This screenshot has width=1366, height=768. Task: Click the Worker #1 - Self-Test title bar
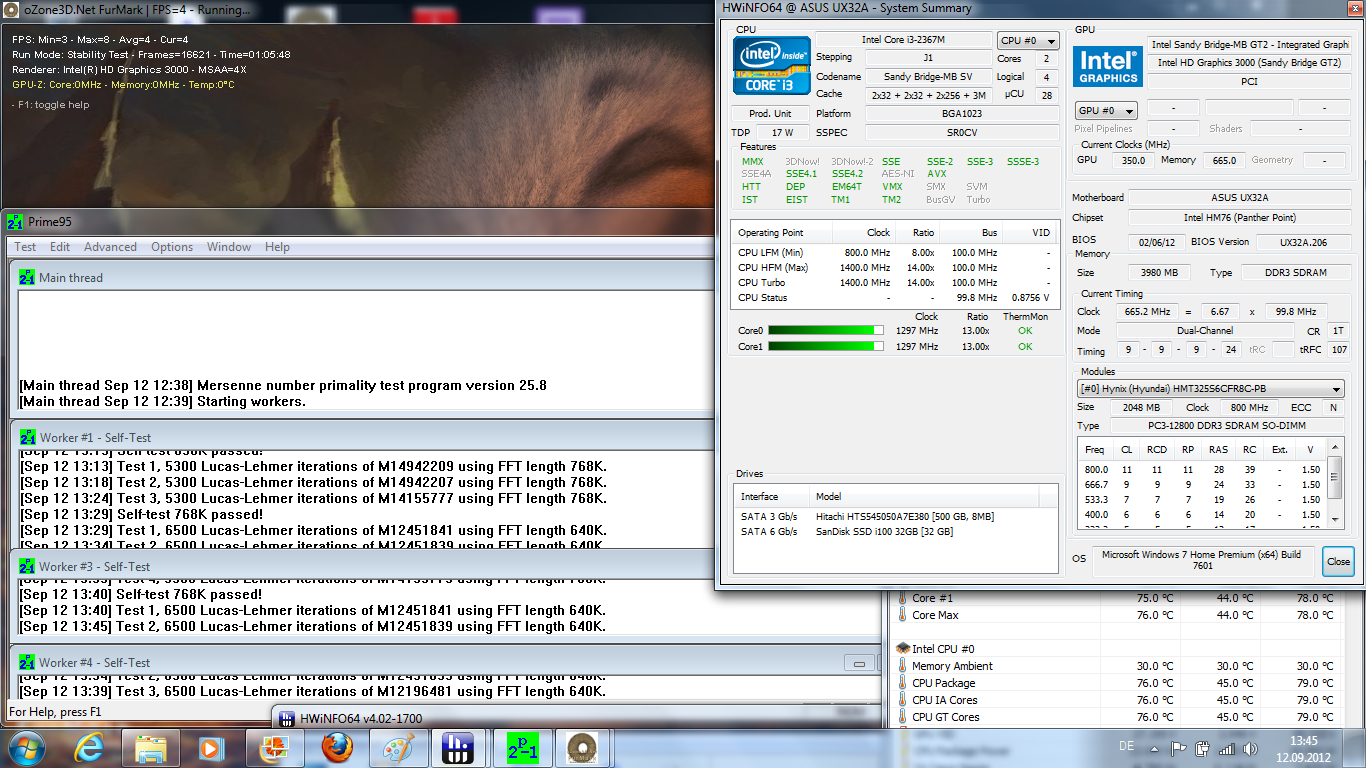(364, 438)
